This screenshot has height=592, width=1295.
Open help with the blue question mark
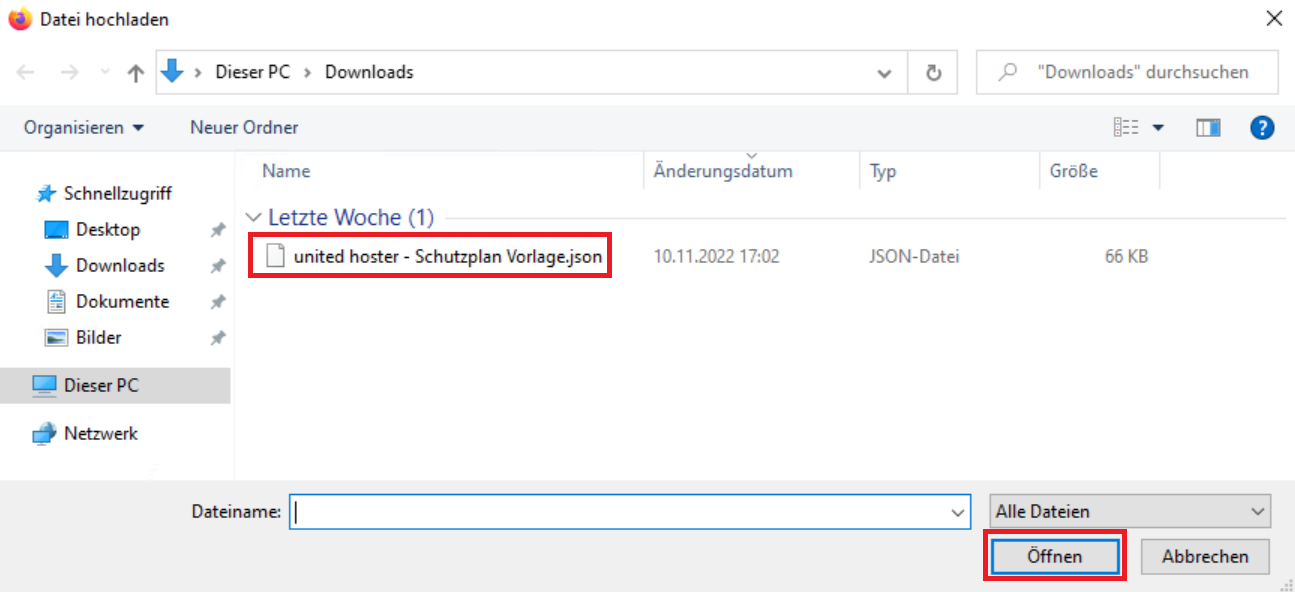tap(1262, 127)
